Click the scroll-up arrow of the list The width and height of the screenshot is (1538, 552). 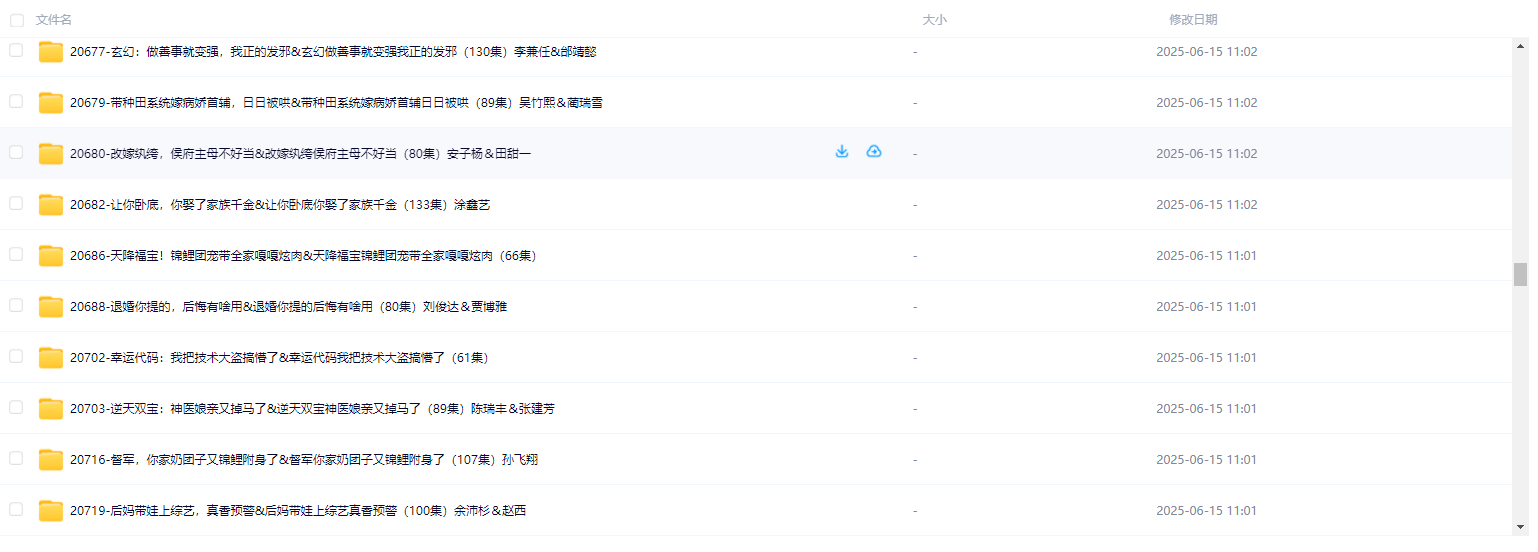(x=1520, y=46)
